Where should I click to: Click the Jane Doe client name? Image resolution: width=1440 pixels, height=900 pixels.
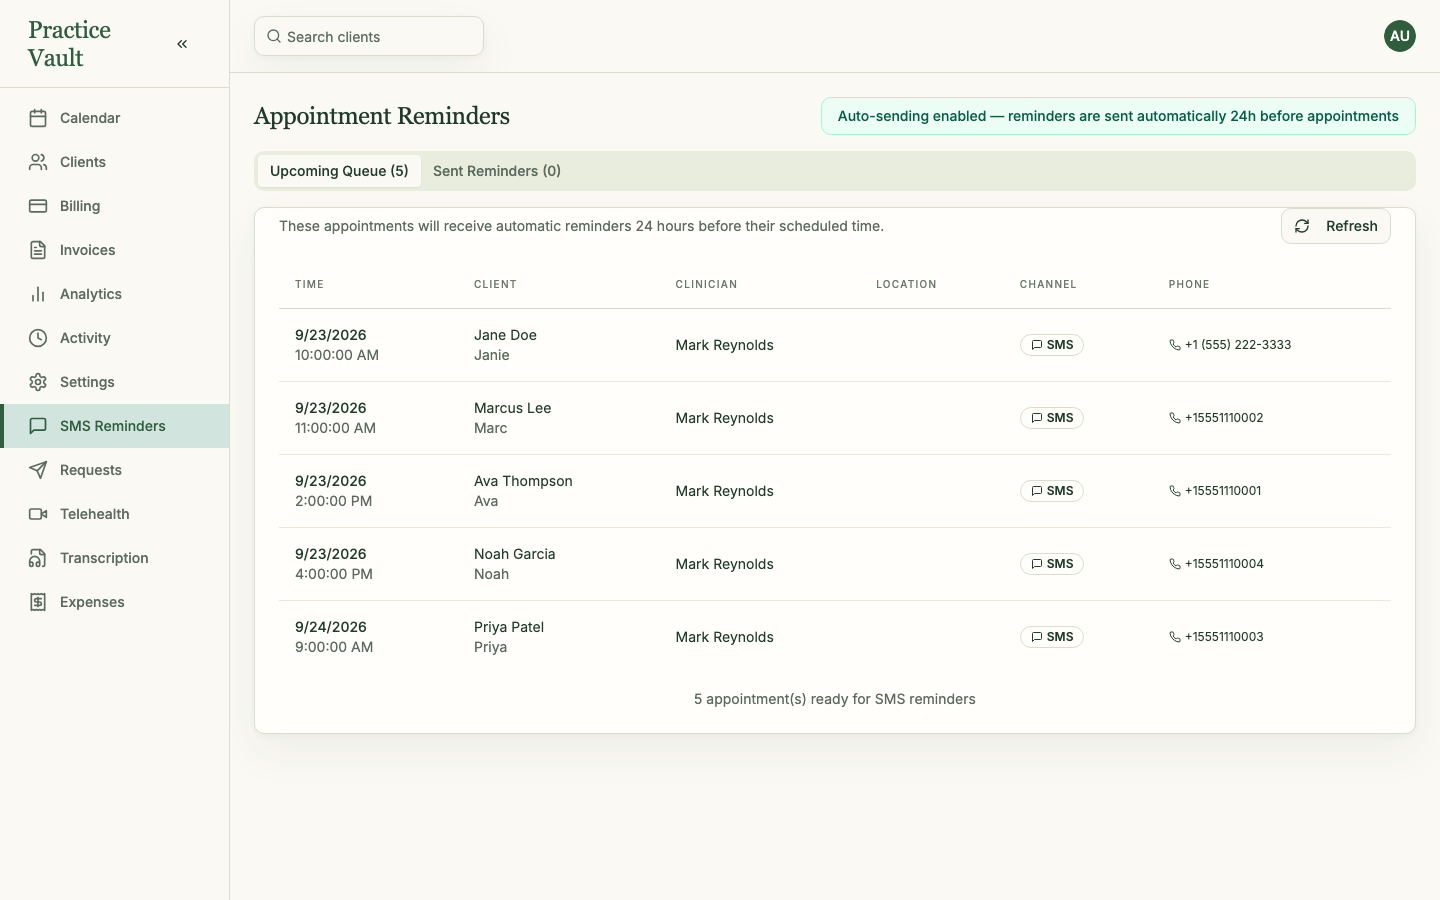(x=505, y=335)
